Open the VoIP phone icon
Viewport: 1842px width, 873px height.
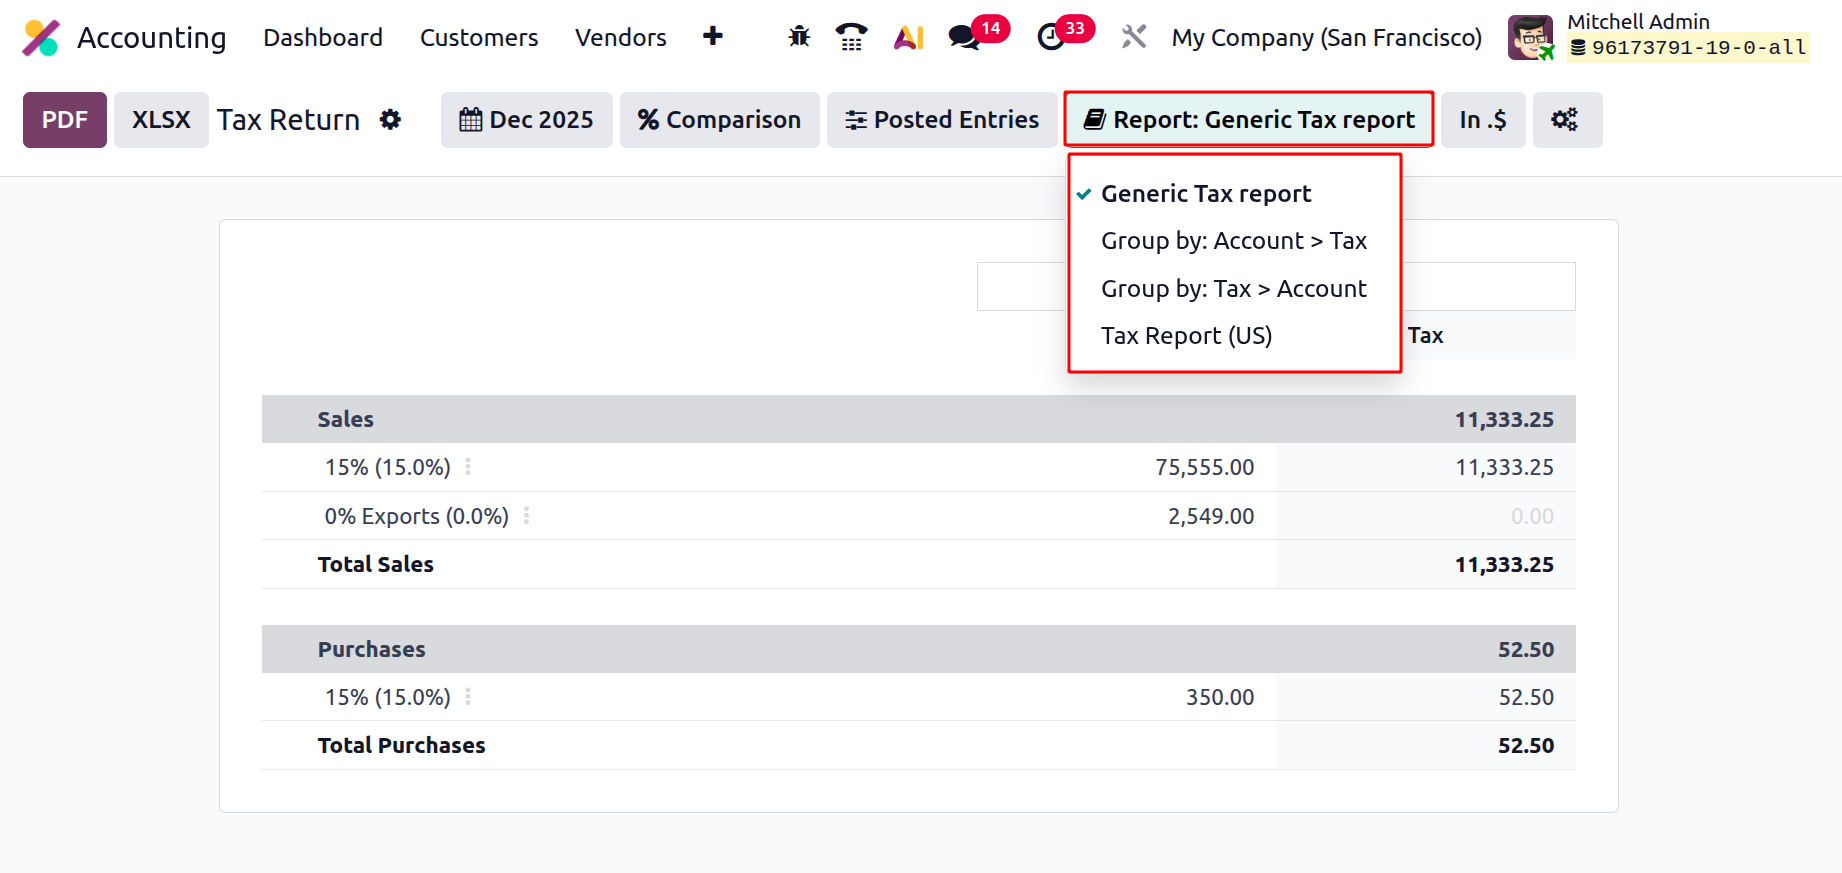(852, 37)
